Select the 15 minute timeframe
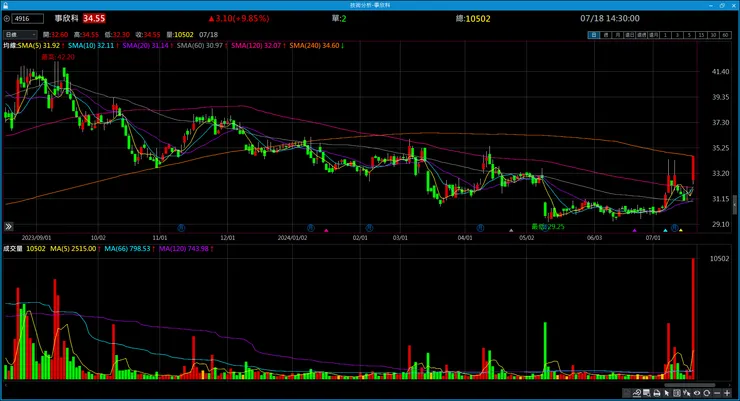Image resolution: width=740 pixels, height=401 pixels. point(701,35)
